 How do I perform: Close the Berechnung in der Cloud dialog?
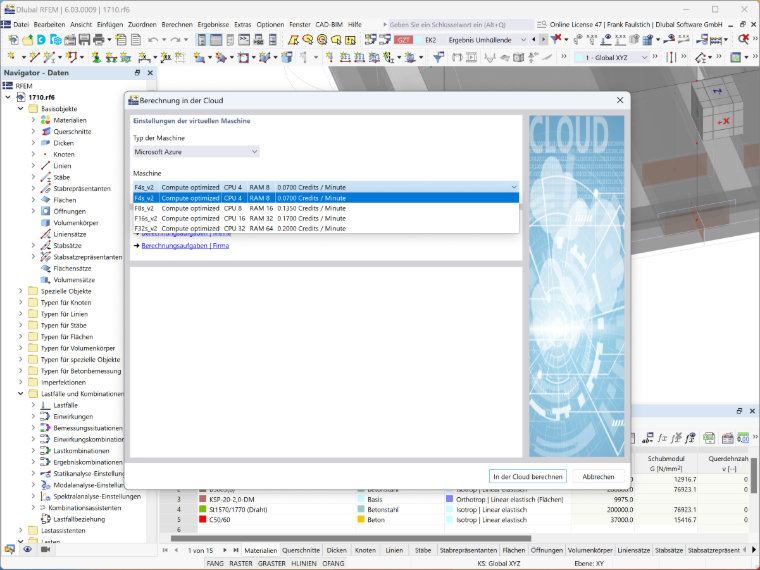tap(620, 100)
